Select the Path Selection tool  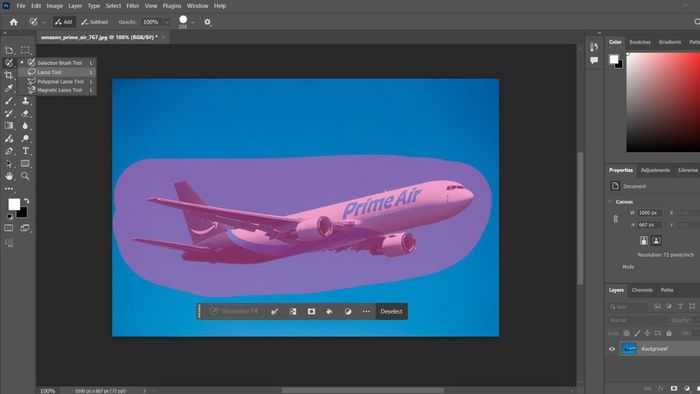9,164
